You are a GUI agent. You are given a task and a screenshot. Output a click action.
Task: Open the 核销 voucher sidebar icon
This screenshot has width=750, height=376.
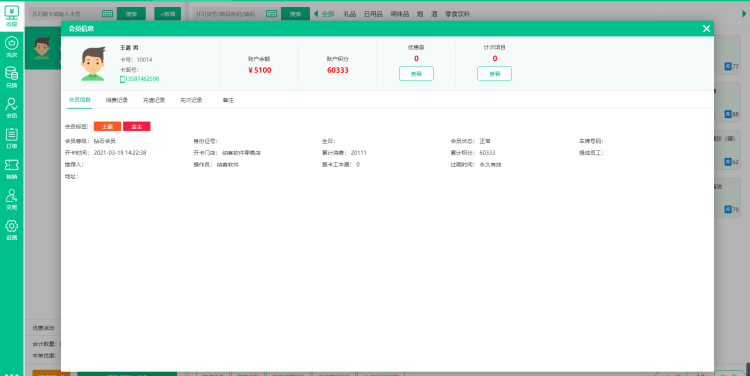[11, 169]
